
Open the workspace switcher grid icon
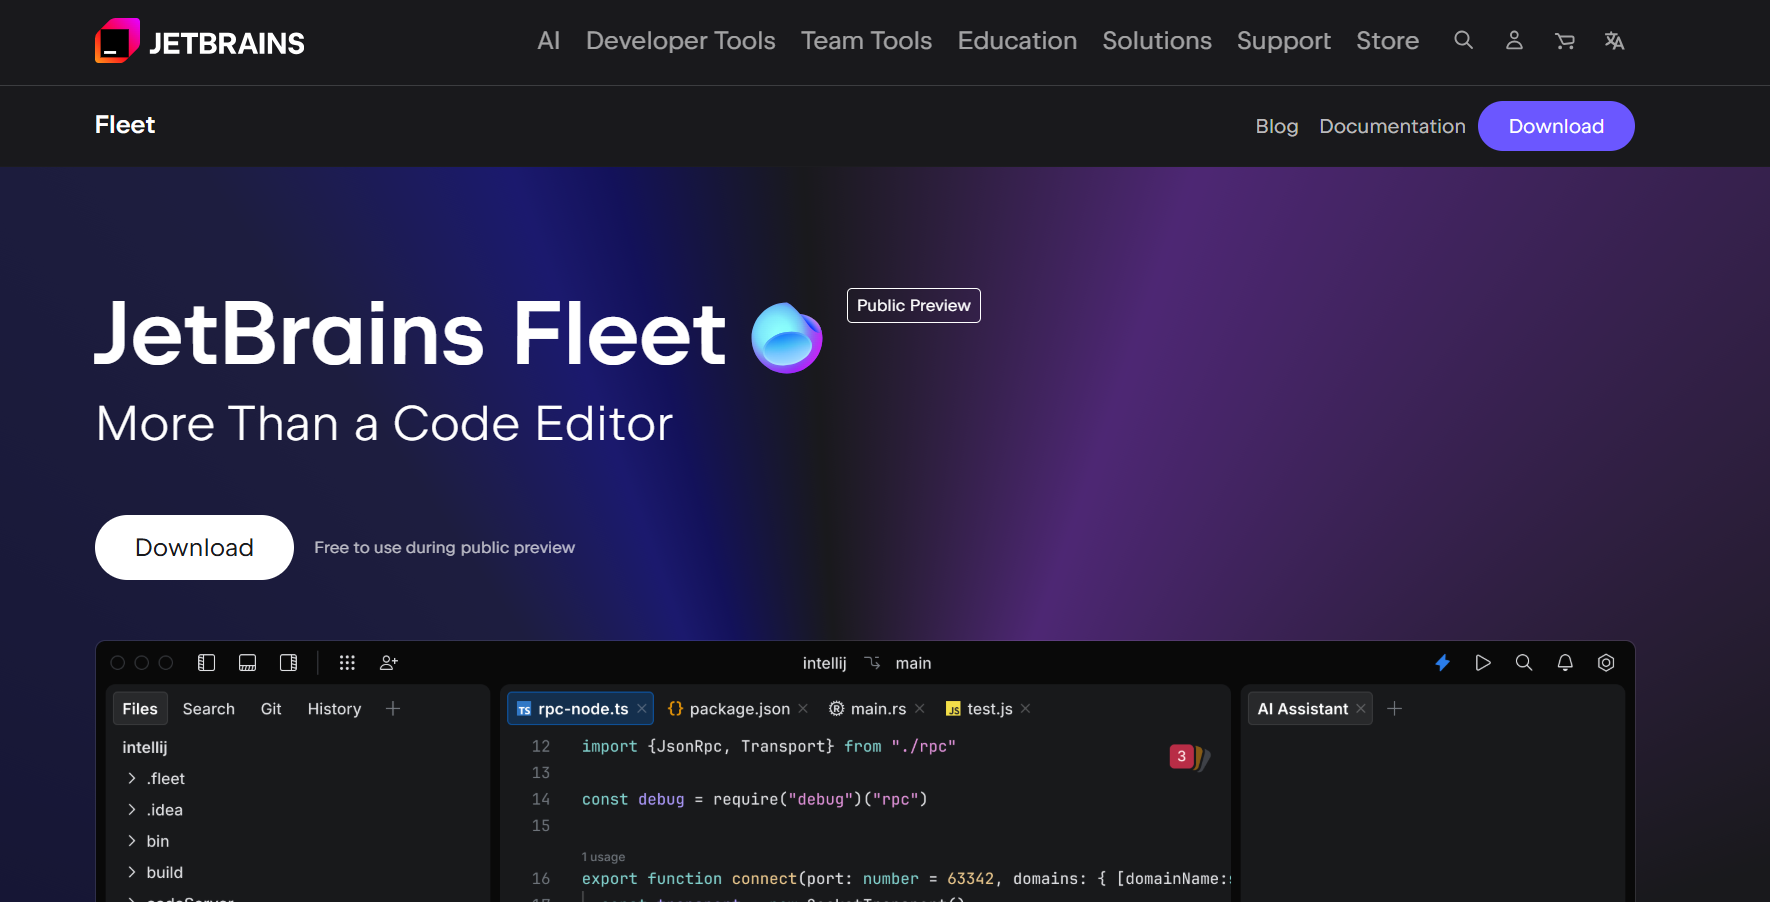347,662
